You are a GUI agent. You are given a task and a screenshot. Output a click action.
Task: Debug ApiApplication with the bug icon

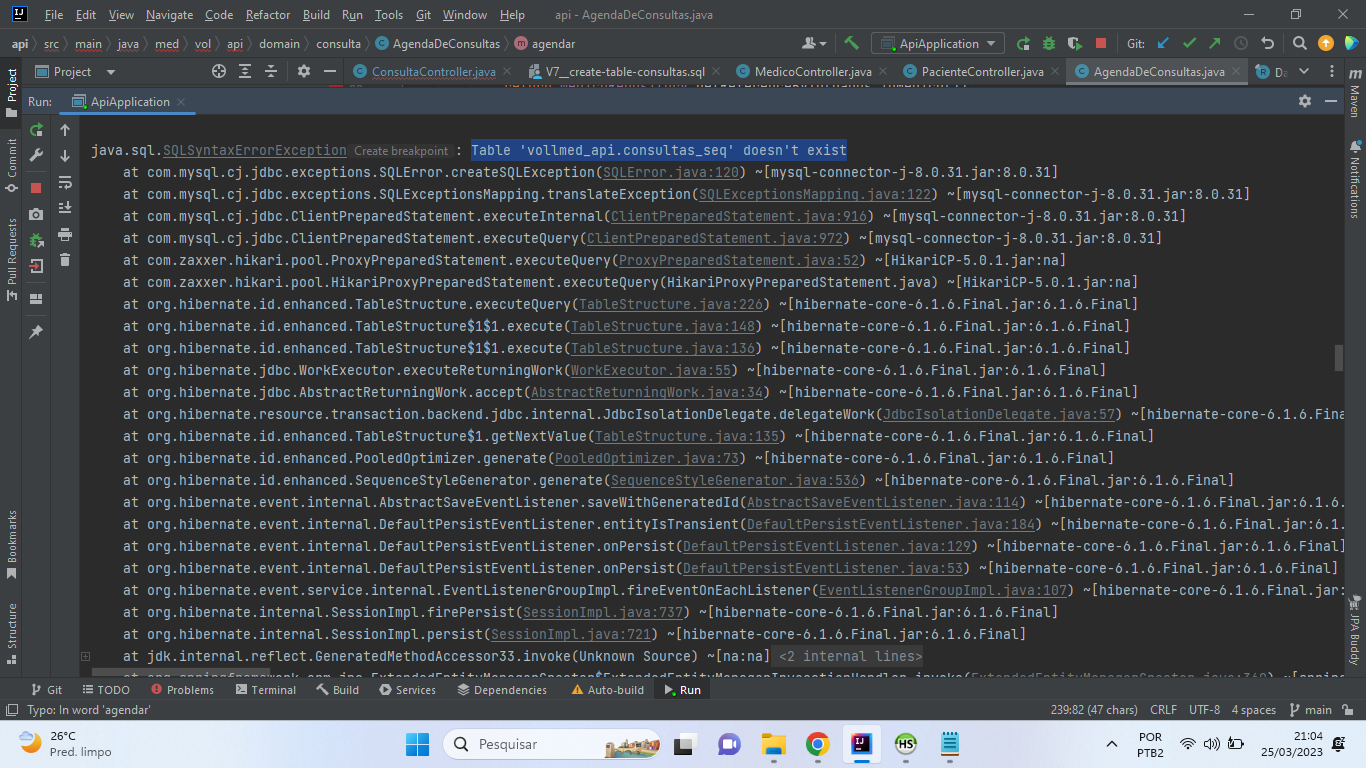[x=1049, y=43]
